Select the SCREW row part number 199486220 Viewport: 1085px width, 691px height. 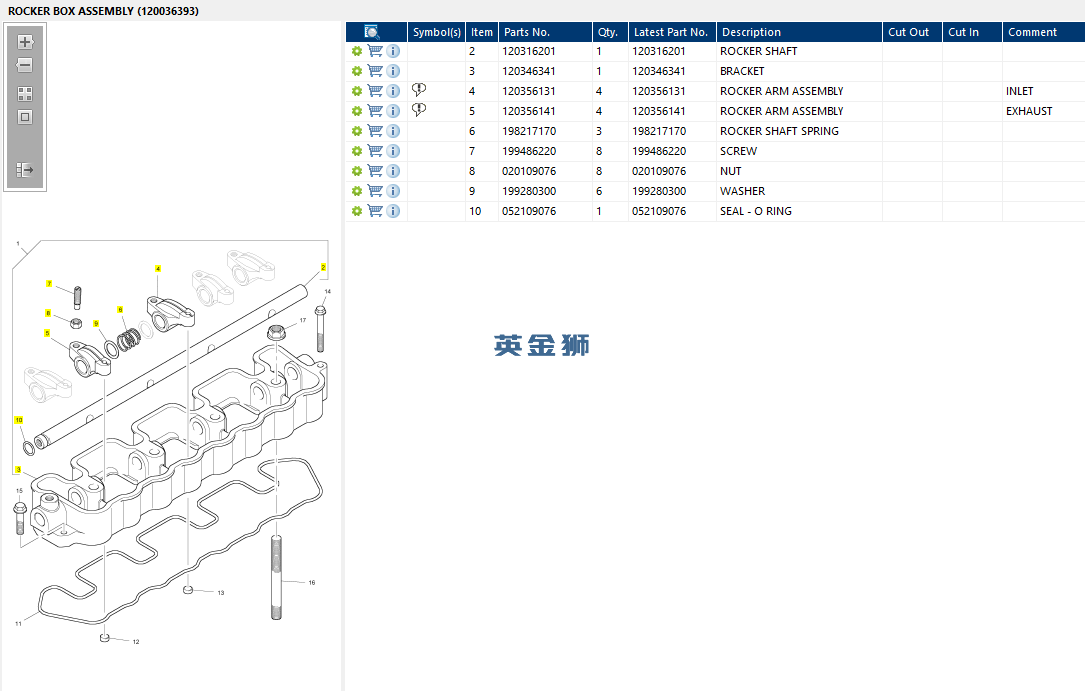pos(529,151)
